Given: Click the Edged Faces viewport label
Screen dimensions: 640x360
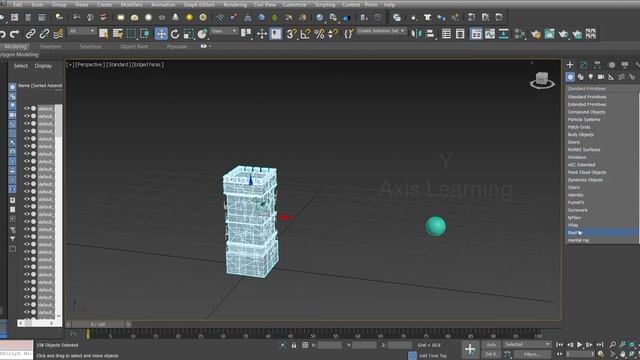Looking at the screenshot, I should [x=148, y=64].
